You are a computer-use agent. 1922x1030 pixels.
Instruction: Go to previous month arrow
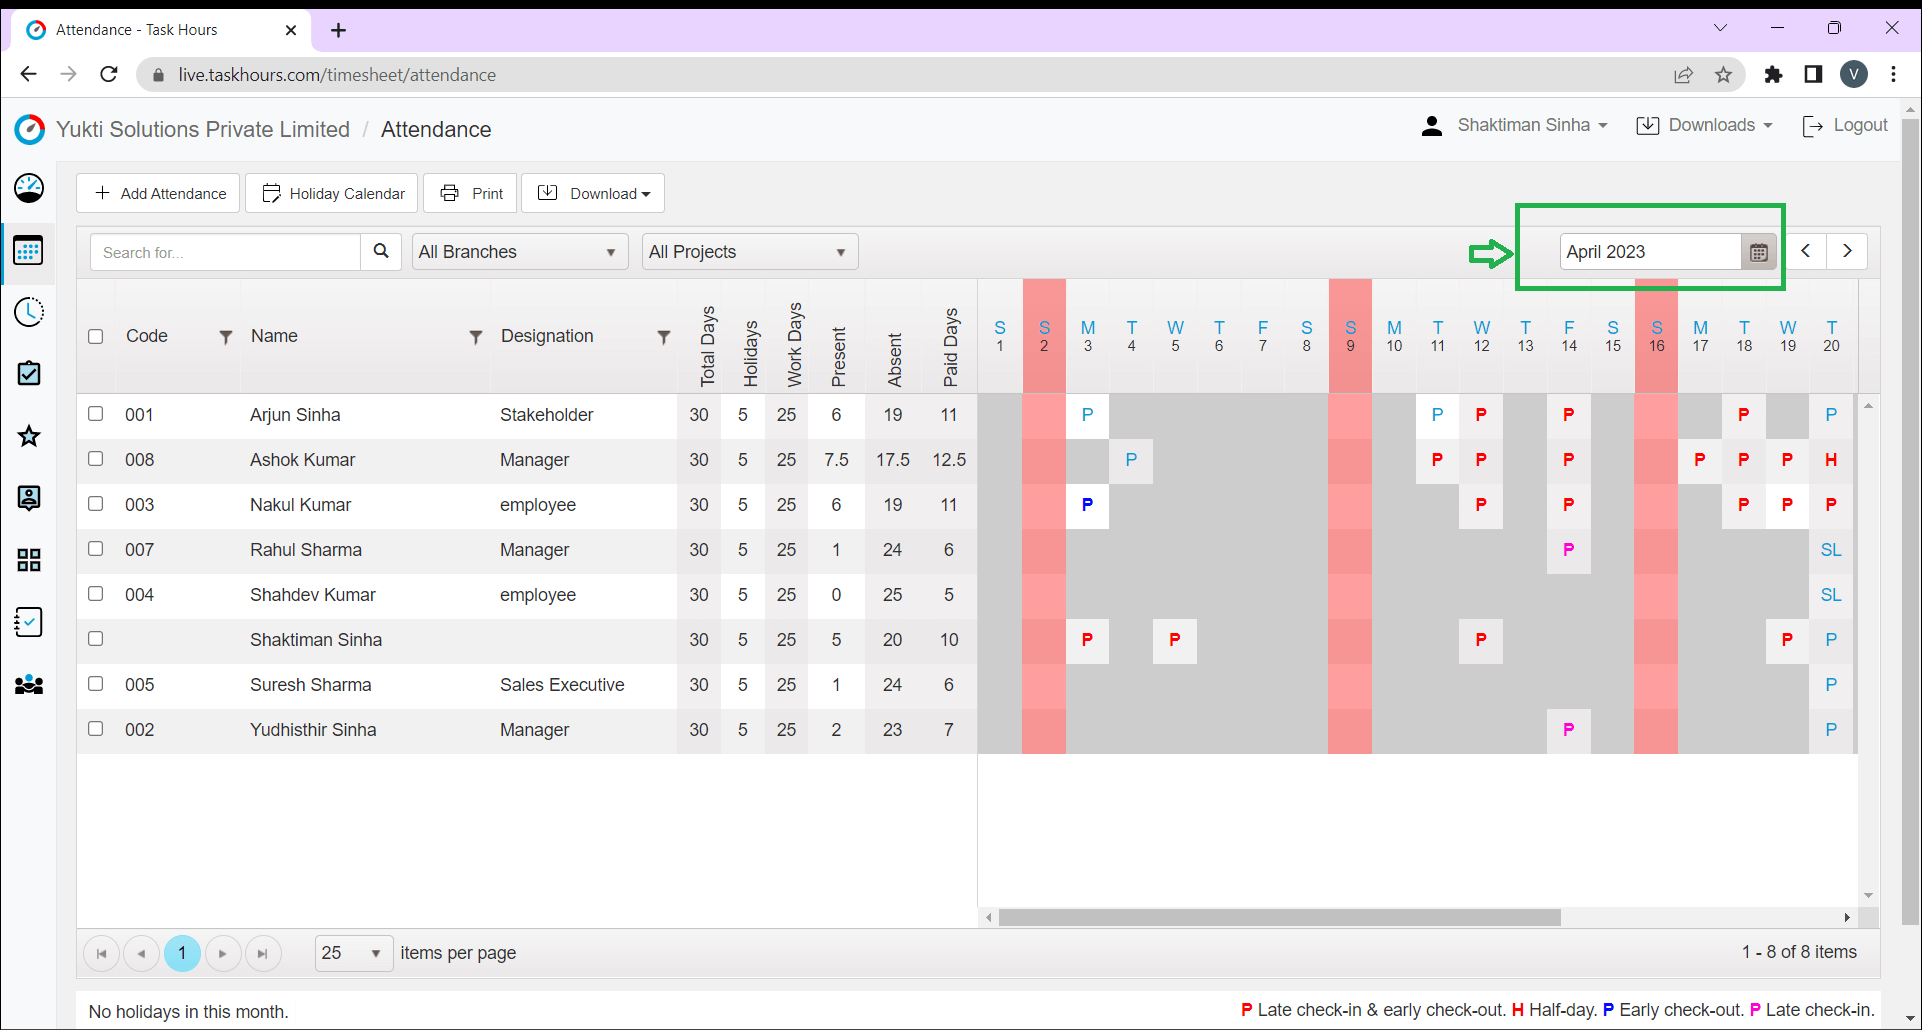[1806, 251]
